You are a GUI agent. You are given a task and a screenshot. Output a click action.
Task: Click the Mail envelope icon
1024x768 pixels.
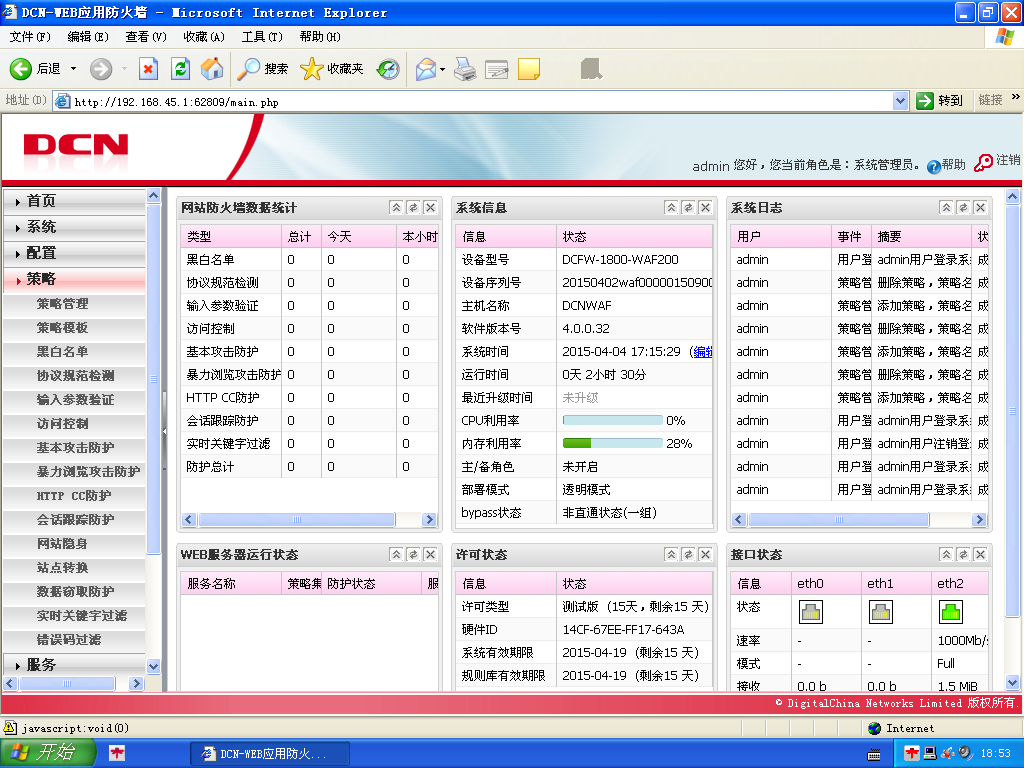[425, 69]
